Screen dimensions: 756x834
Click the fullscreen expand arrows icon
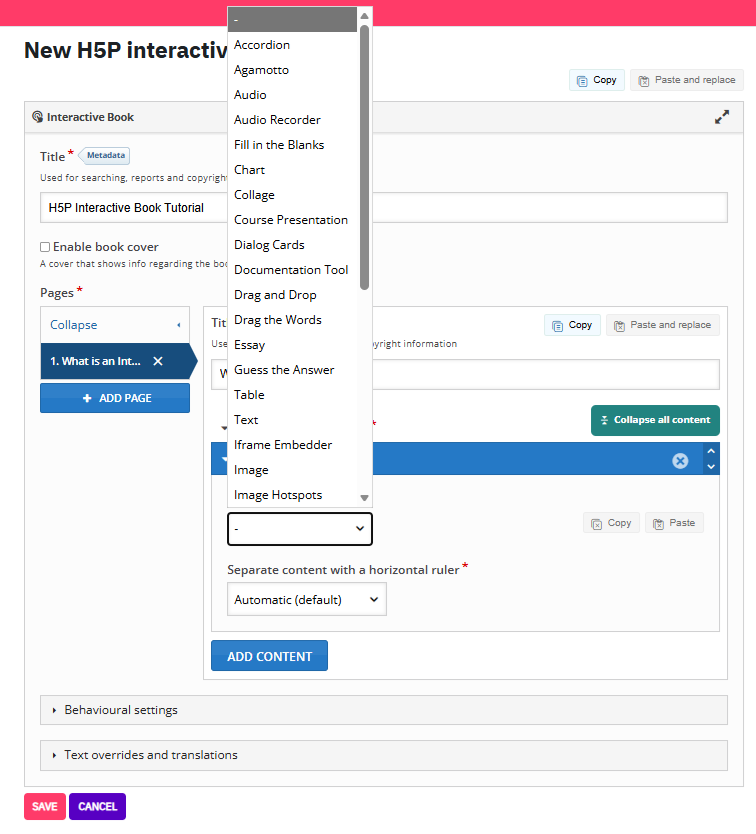722,117
